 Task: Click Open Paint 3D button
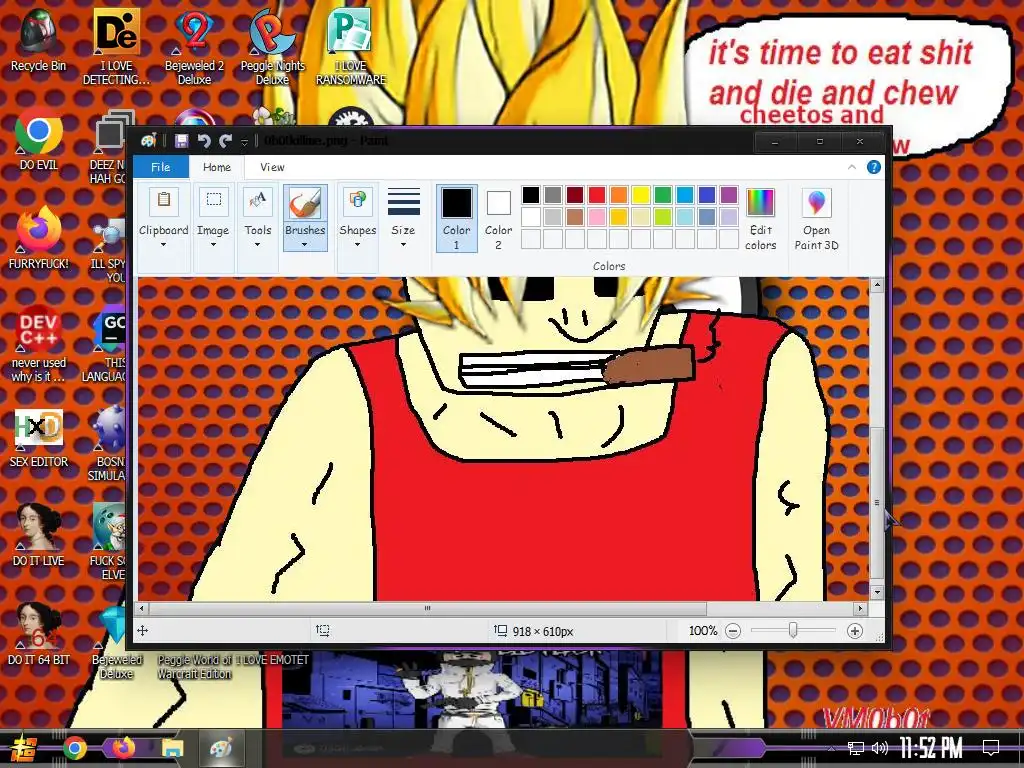(816, 219)
